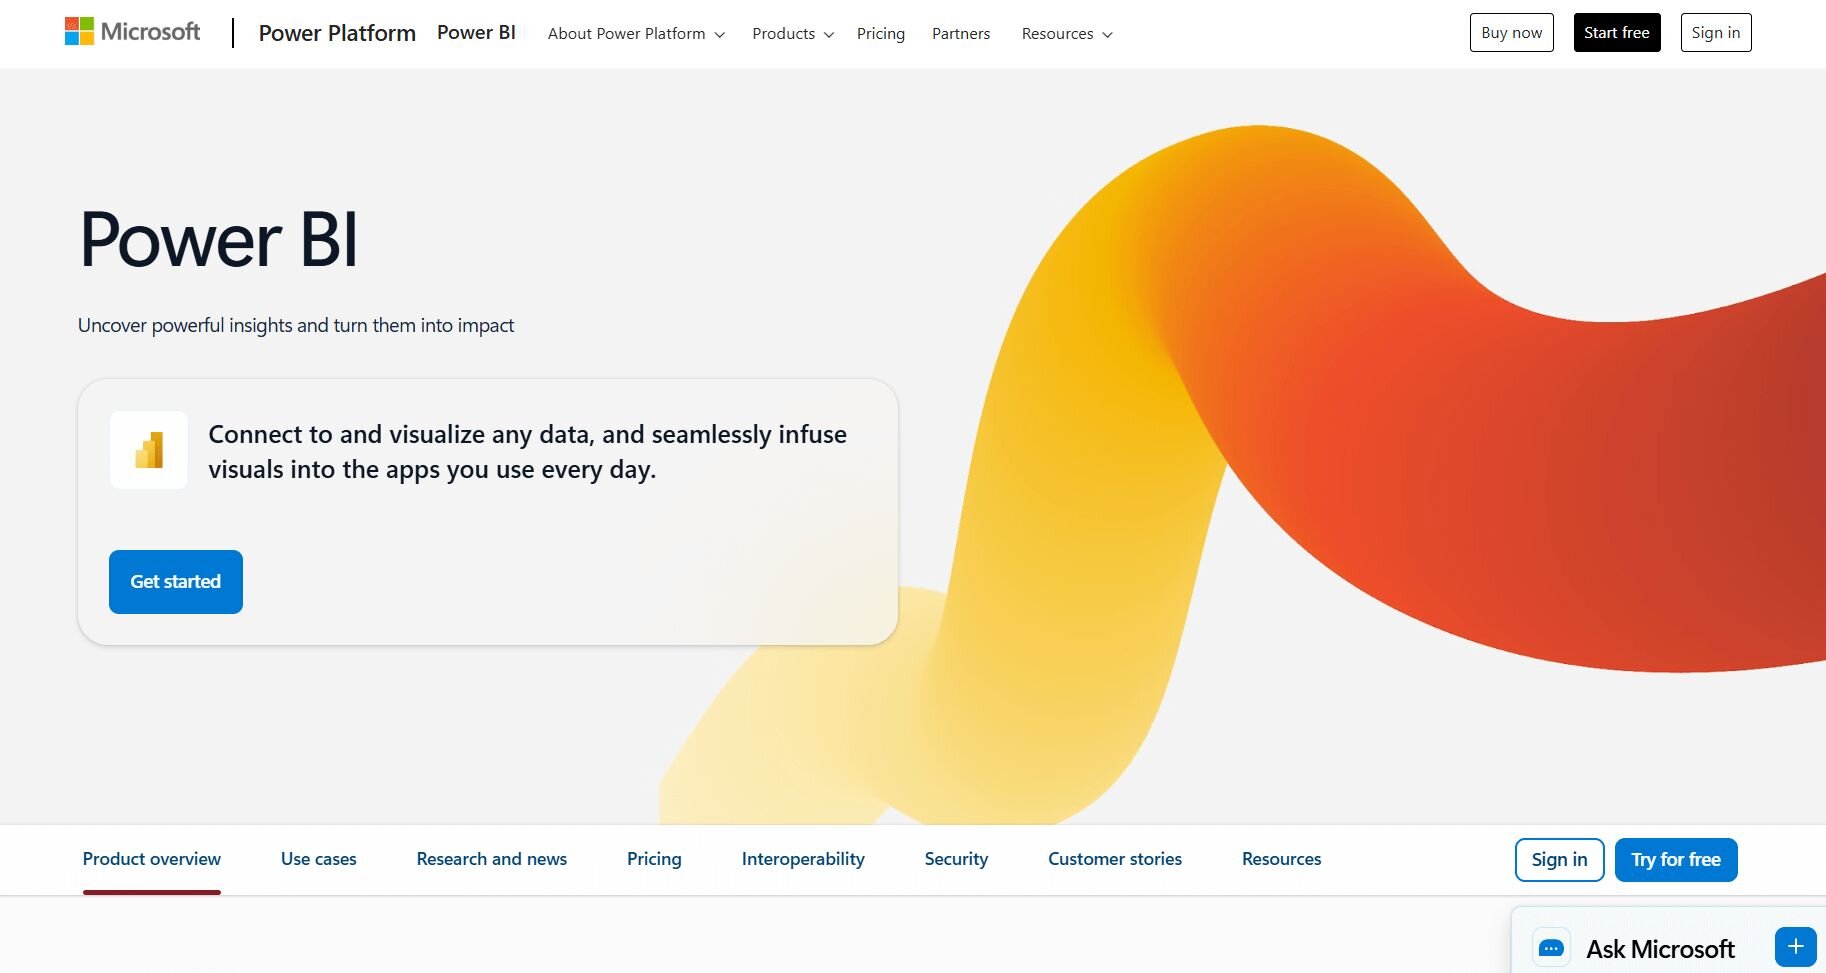Jump to the Interoperability section
Screen dimensions: 1826x973
point(803,859)
